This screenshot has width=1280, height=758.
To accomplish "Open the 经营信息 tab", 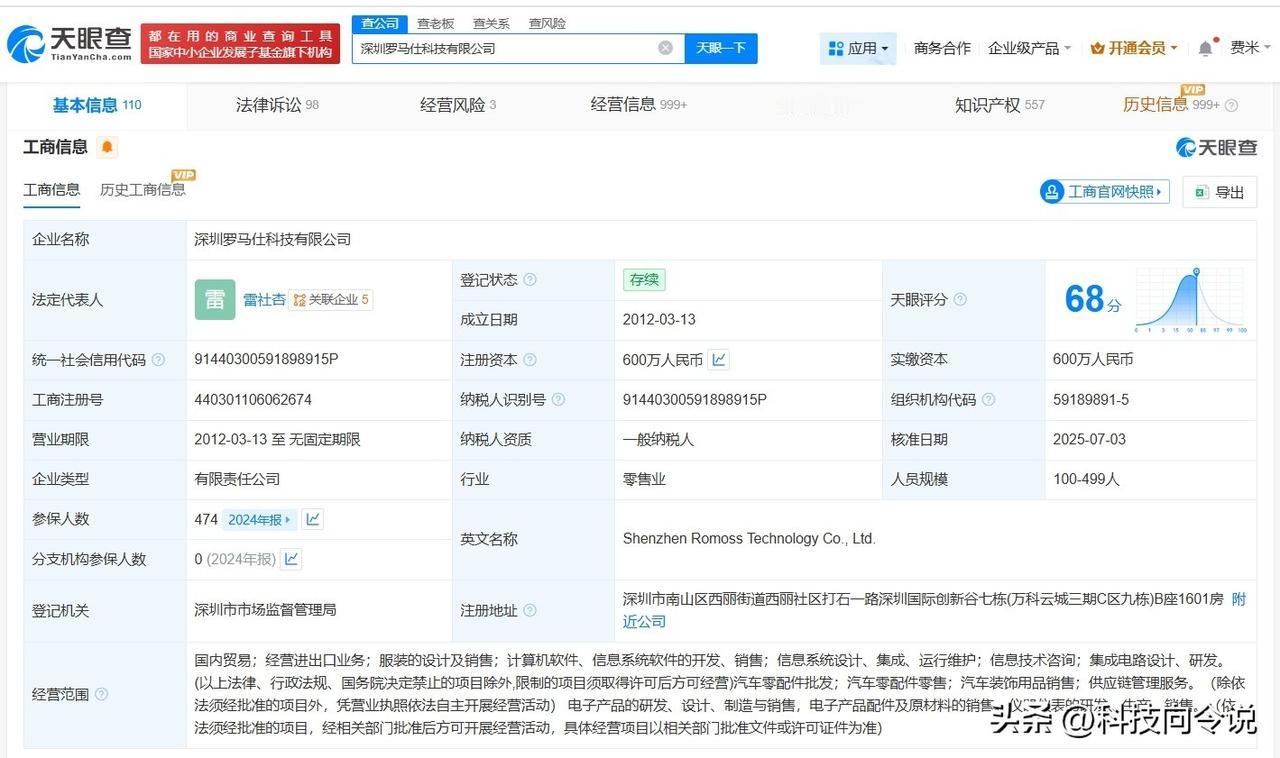I will tap(638, 105).
